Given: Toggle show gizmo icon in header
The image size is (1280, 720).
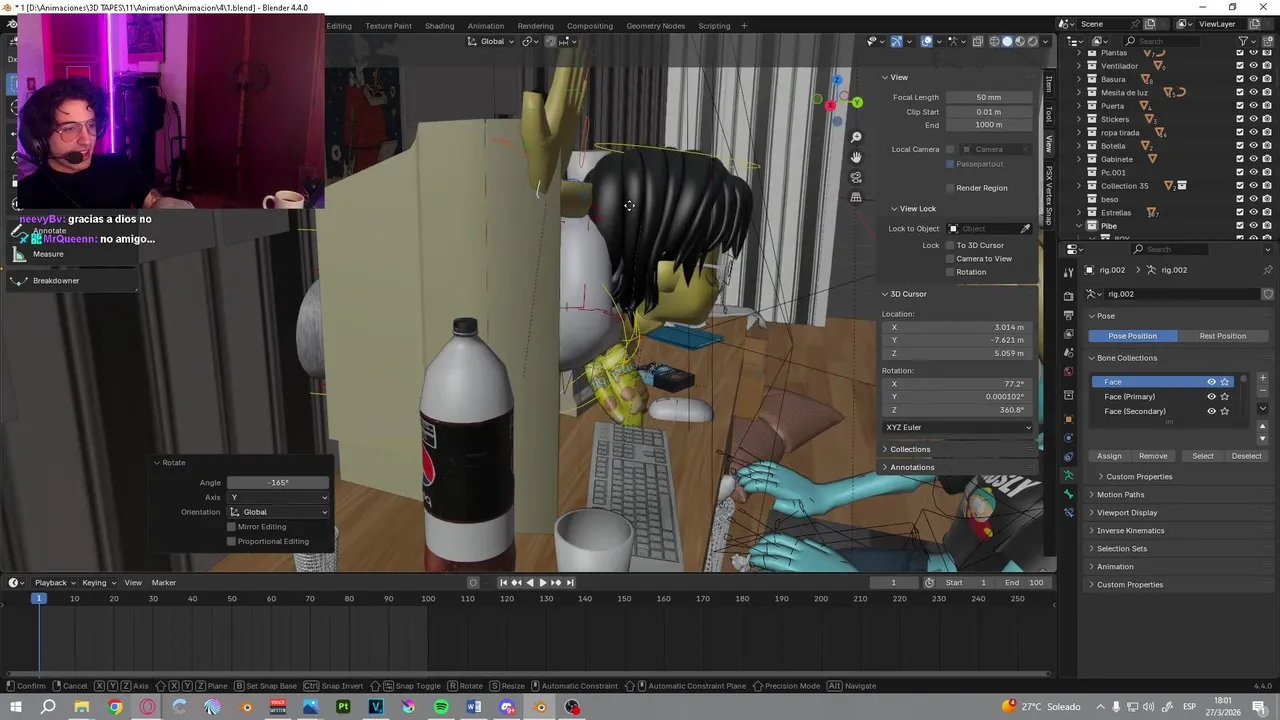Looking at the screenshot, I should pyautogui.click(x=896, y=41).
